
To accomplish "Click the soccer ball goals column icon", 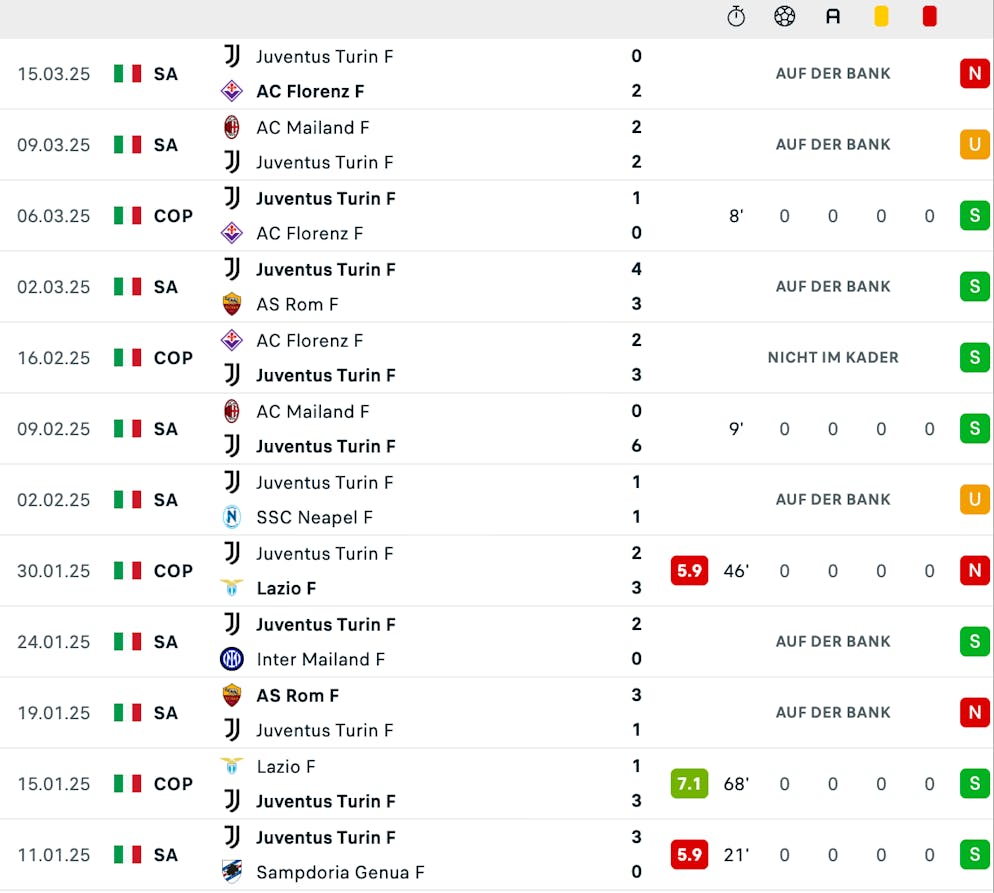I will pos(785,16).
